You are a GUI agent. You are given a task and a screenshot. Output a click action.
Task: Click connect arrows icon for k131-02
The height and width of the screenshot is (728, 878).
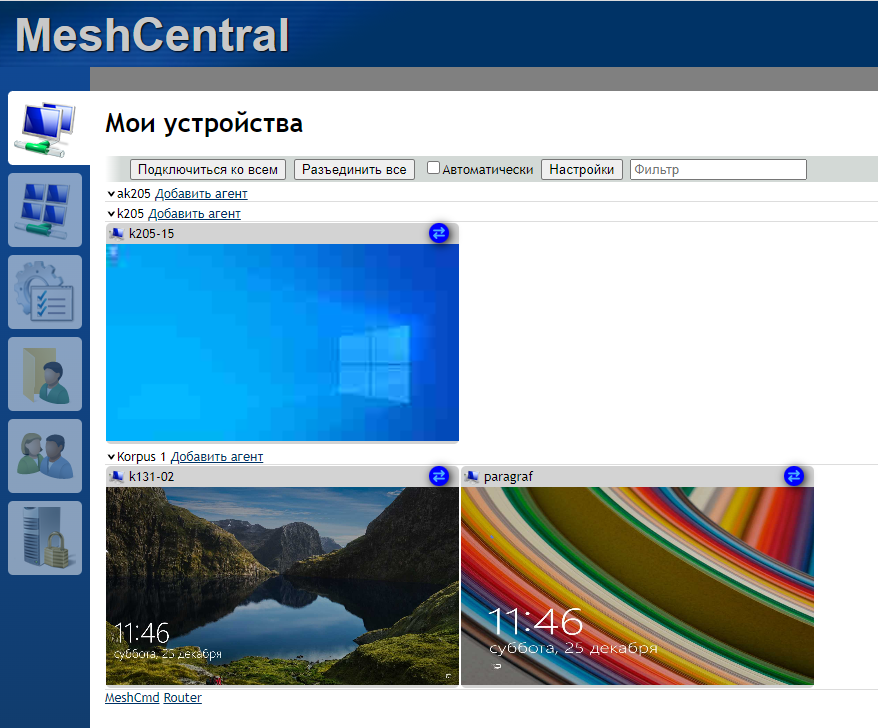439,476
